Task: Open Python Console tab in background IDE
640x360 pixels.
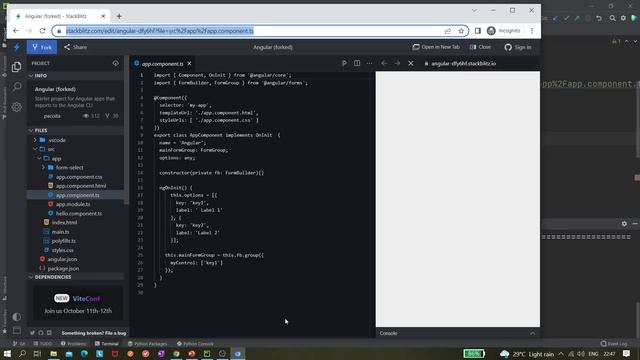Action: pyautogui.click(x=195, y=344)
